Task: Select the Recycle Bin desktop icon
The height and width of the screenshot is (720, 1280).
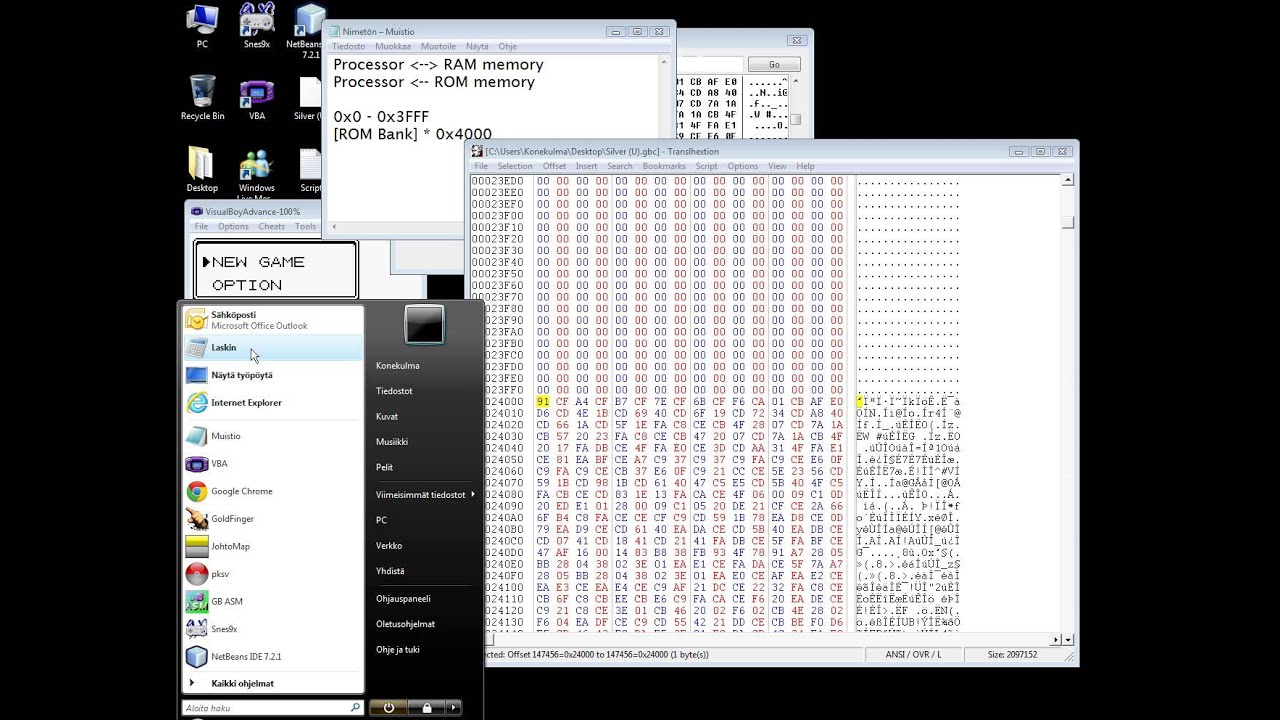Action: (202, 98)
